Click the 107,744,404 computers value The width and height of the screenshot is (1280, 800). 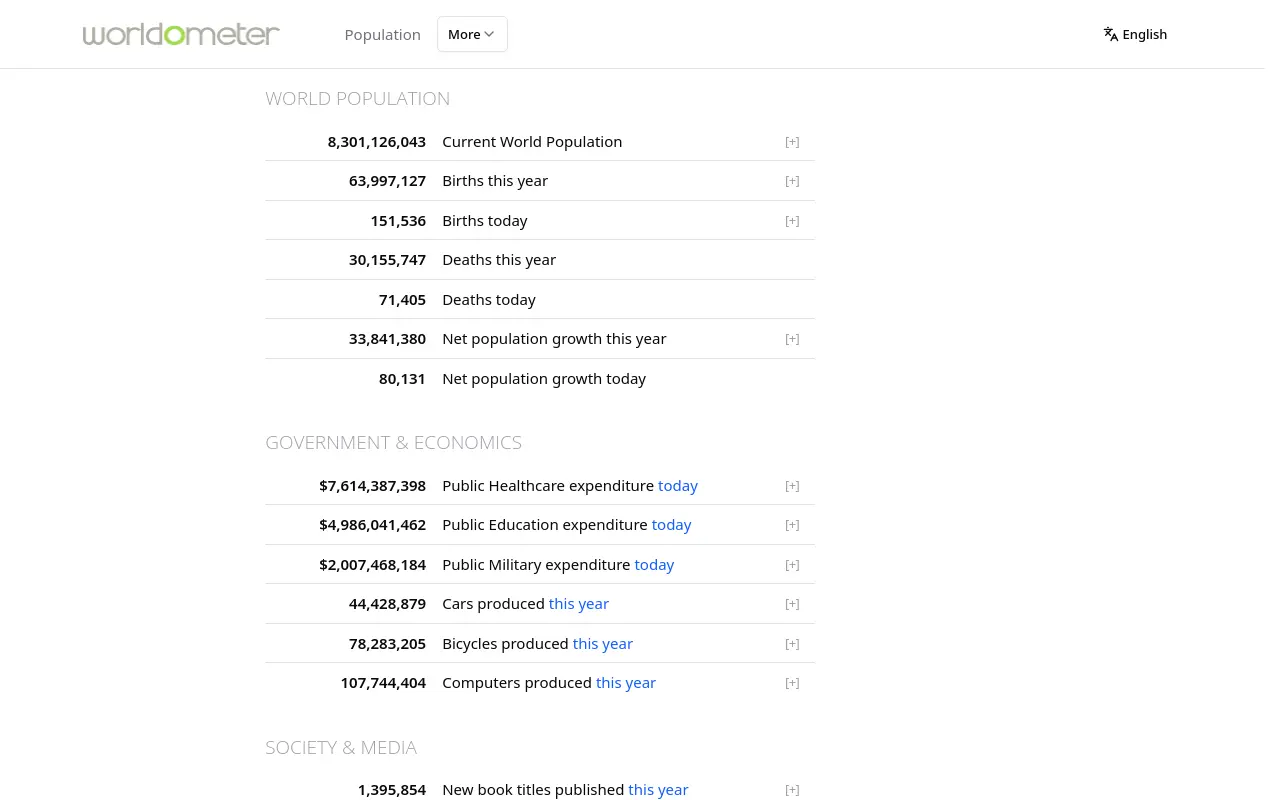tap(383, 683)
